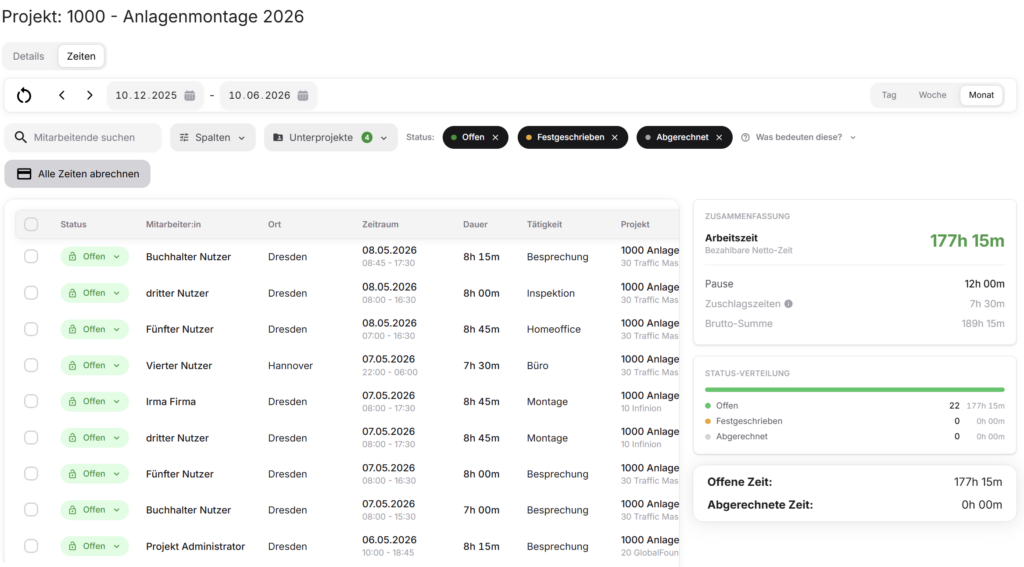Go to previous period with left arrow
The height and width of the screenshot is (567, 1024).
pyautogui.click(x=62, y=95)
